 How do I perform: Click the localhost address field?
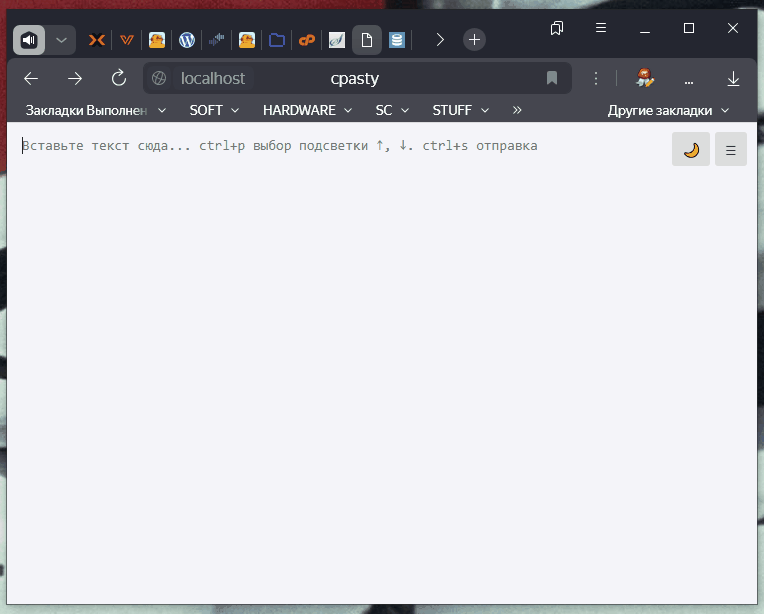[x=213, y=78]
